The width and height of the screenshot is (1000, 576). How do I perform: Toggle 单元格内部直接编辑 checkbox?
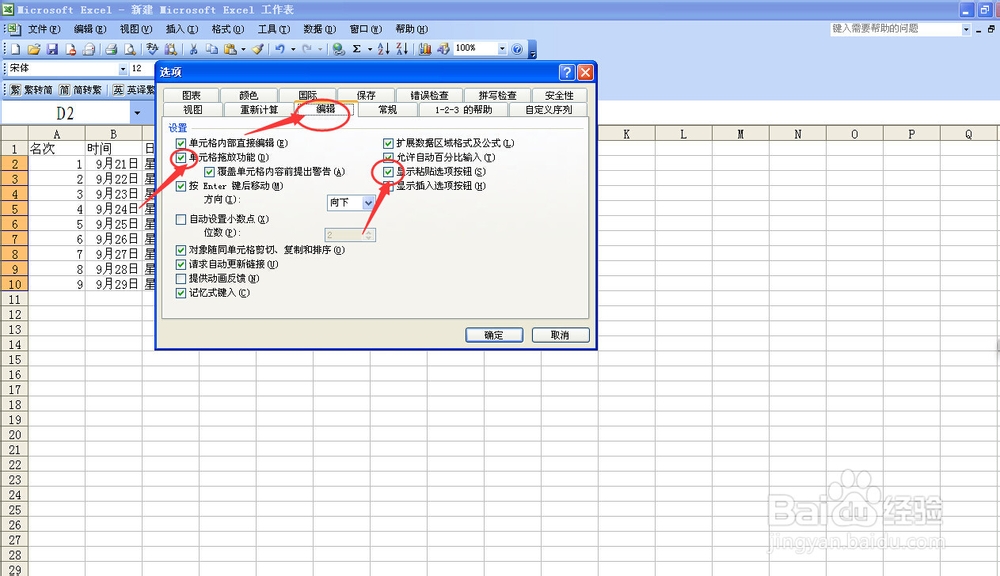click(x=181, y=144)
